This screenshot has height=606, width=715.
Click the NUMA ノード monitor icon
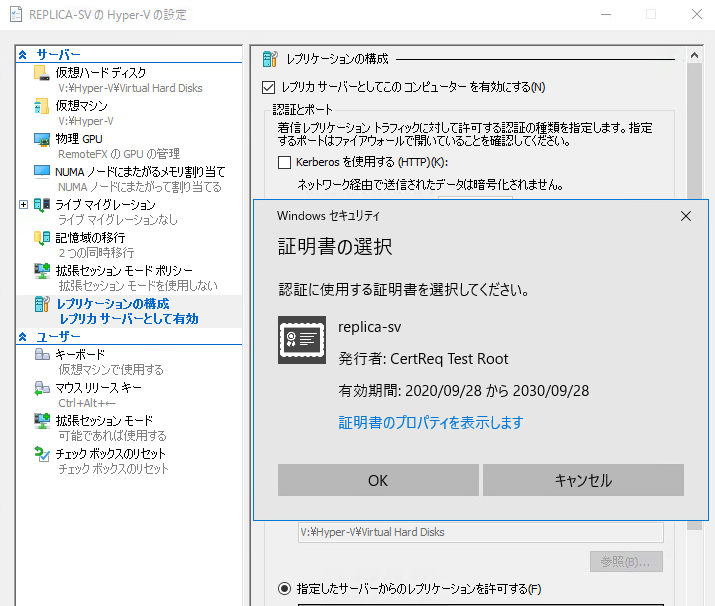click(x=41, y=171)
